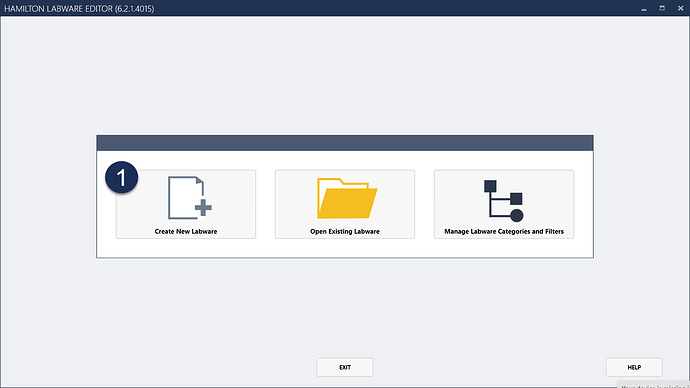This screenshot has height=388, width=690.
Task: Click the Manage Labware Categories tree icon
Action: tap(503, 201)
